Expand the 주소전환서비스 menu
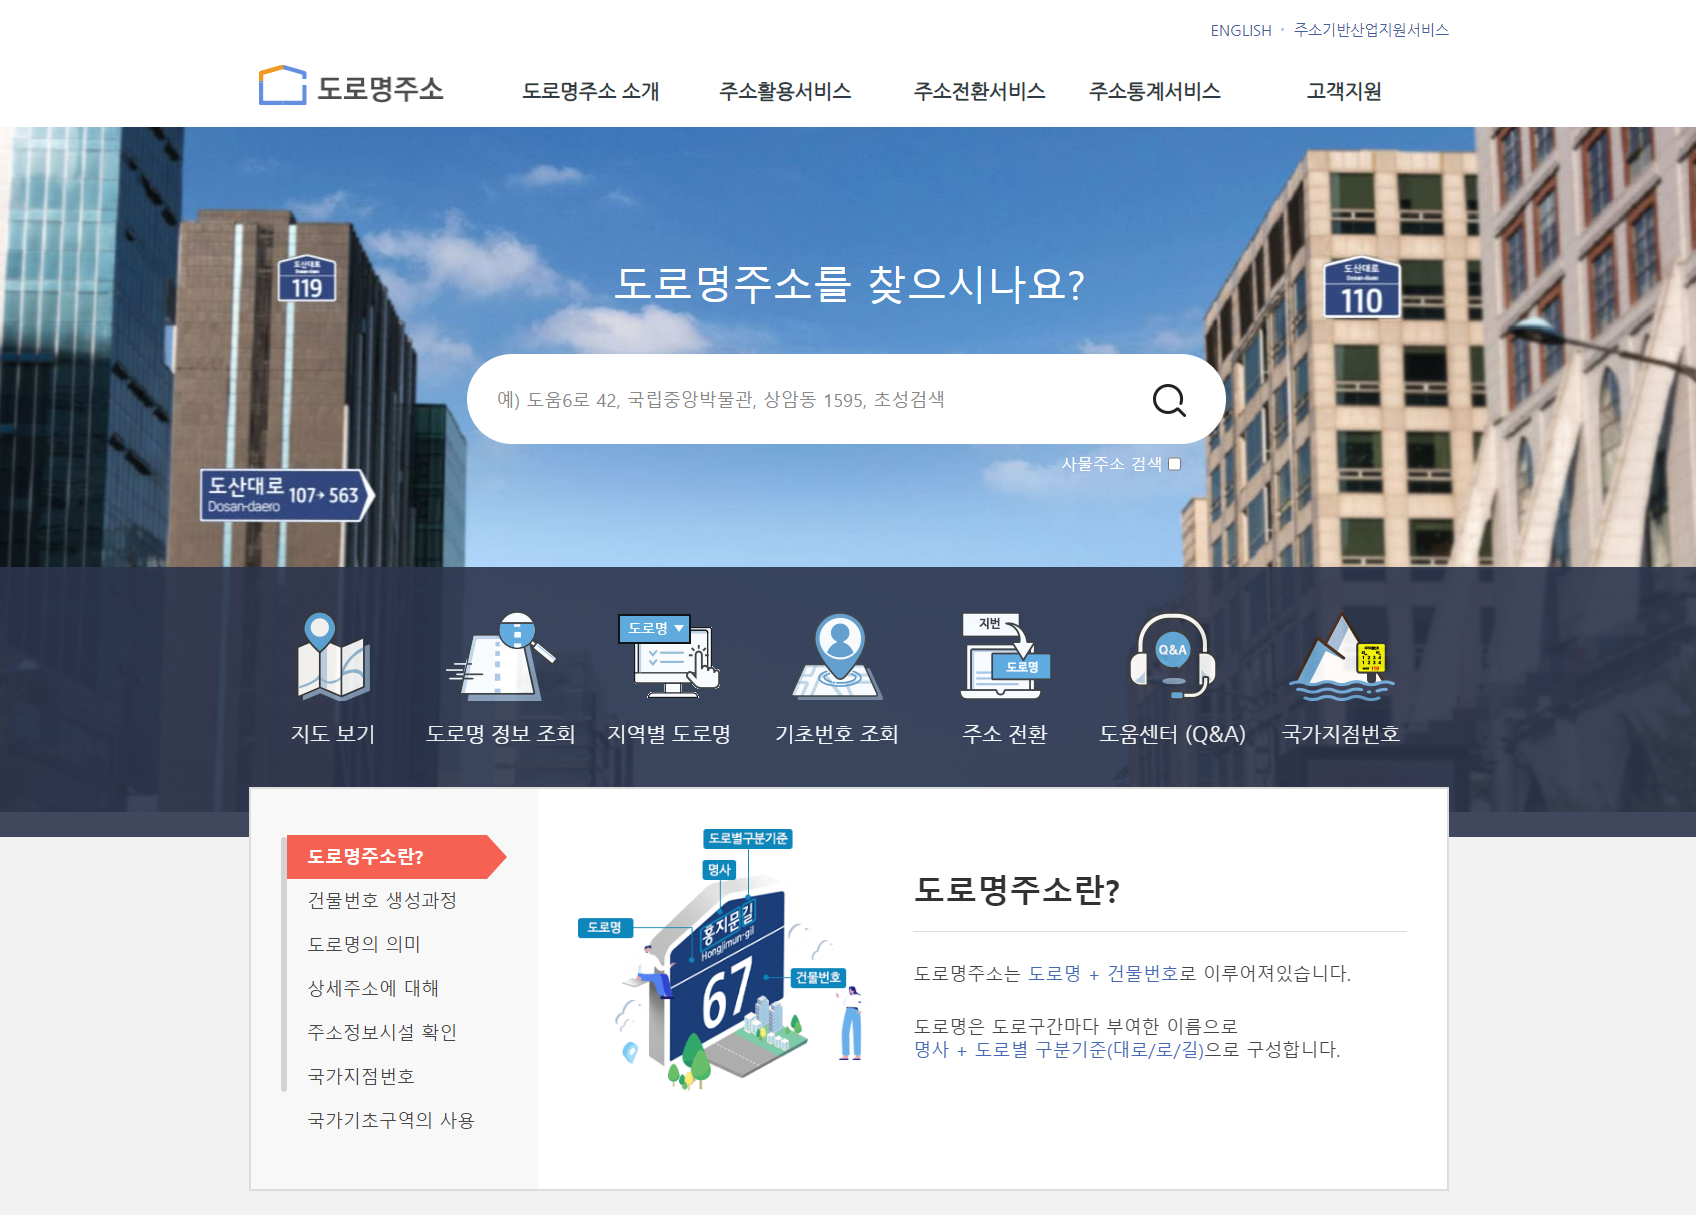This screenshot has height=1215, width=1696. pos(979,91)
